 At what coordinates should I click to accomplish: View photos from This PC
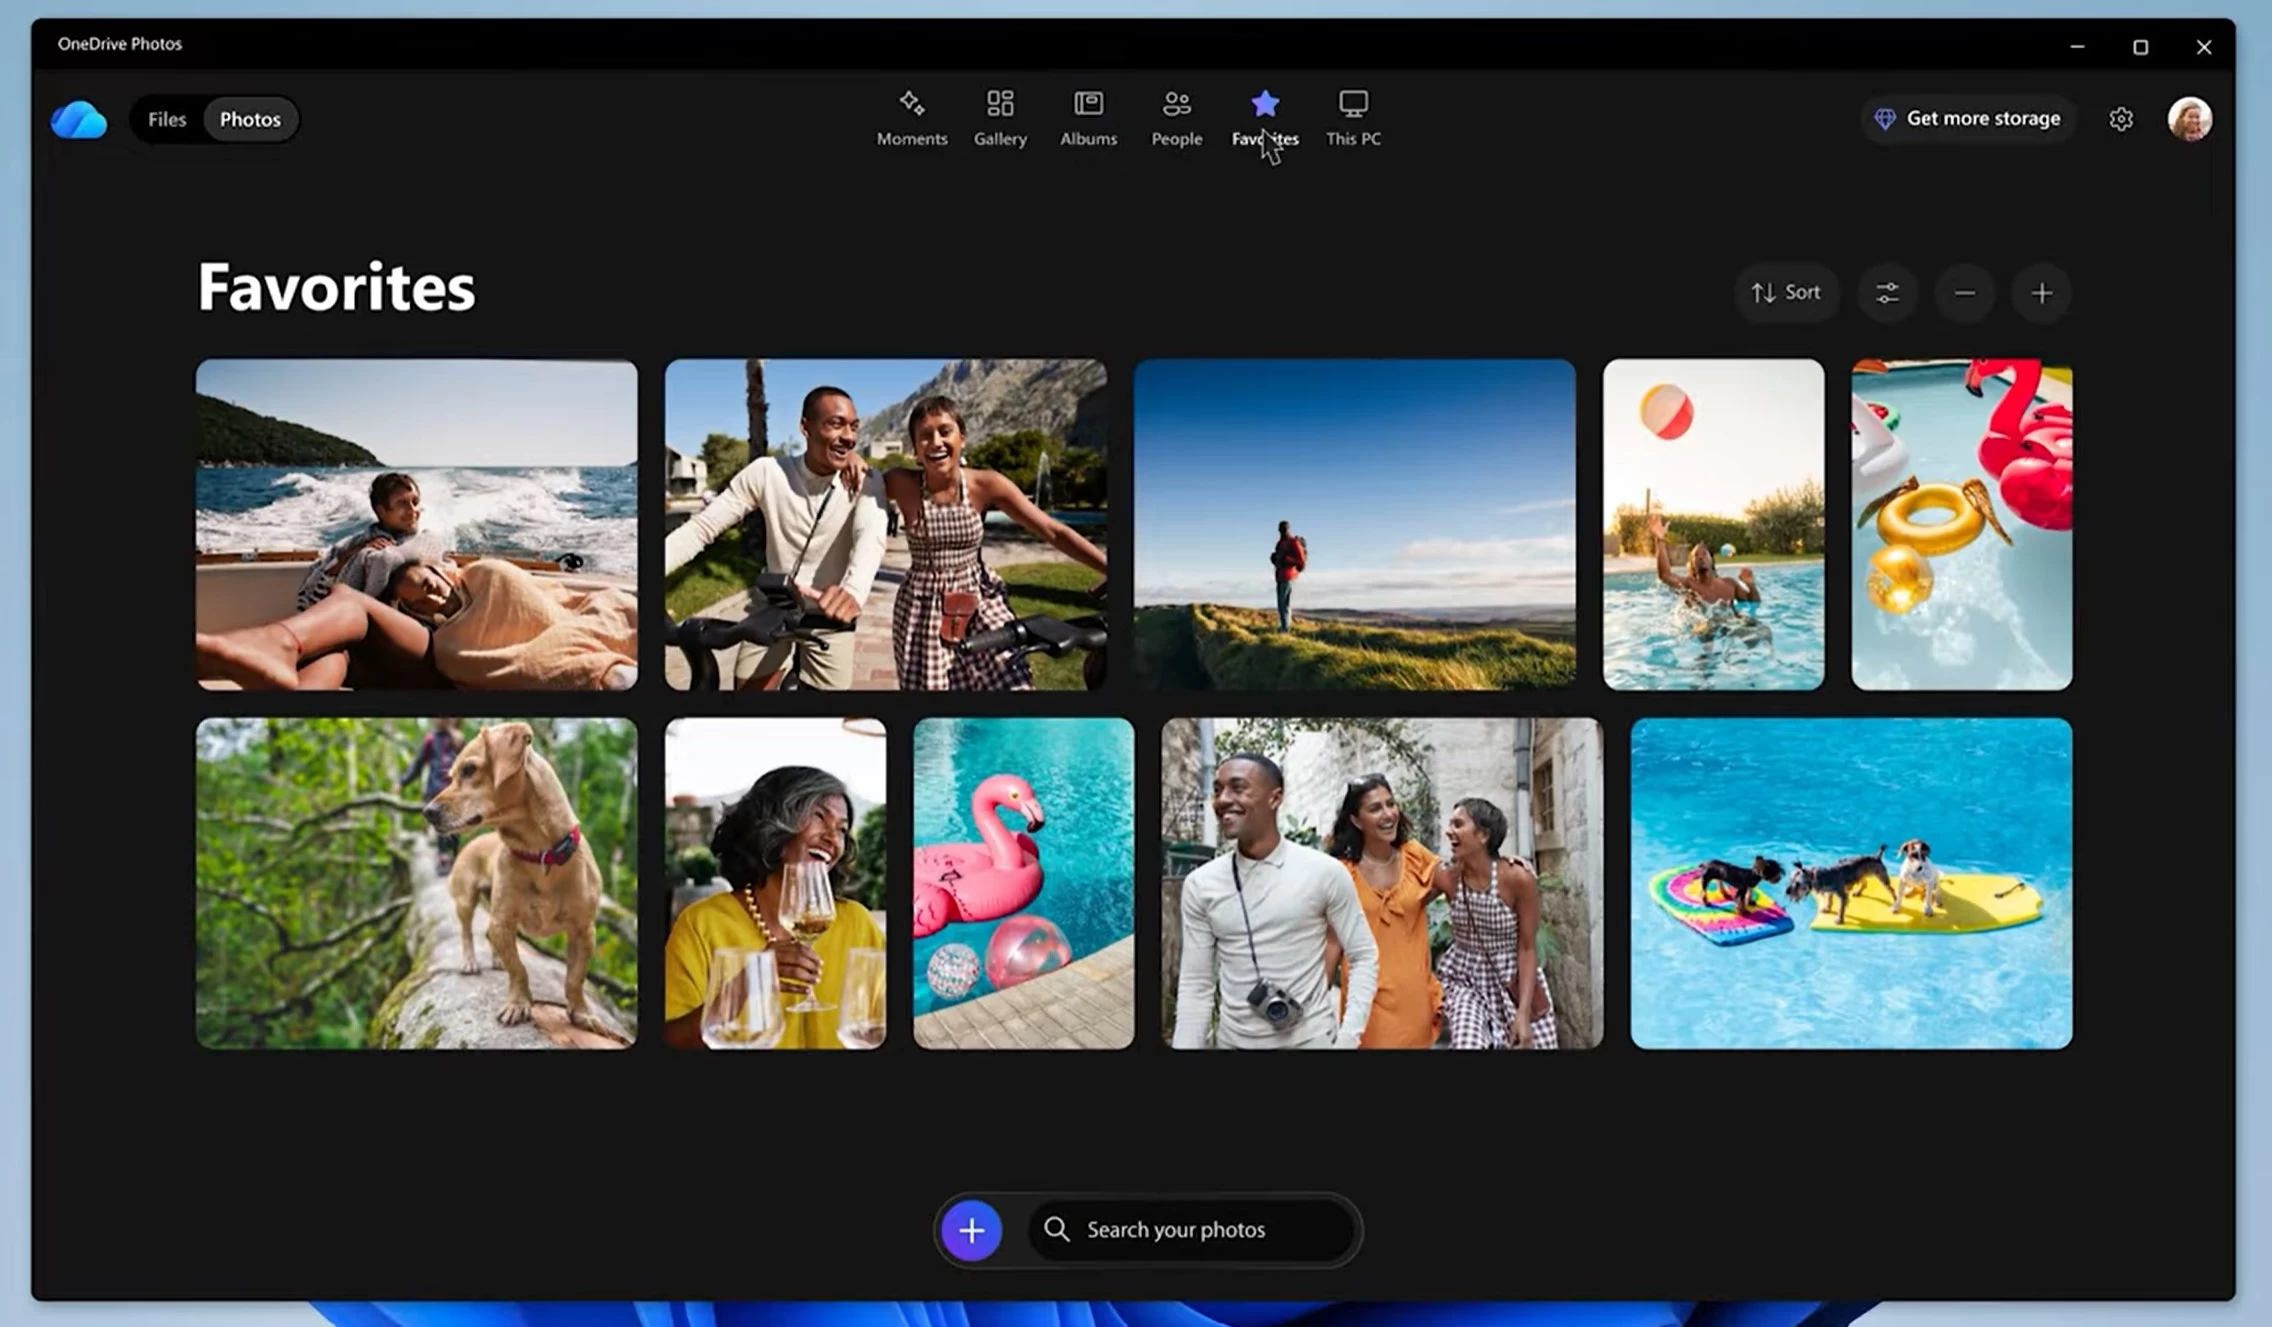point(1352,118)
